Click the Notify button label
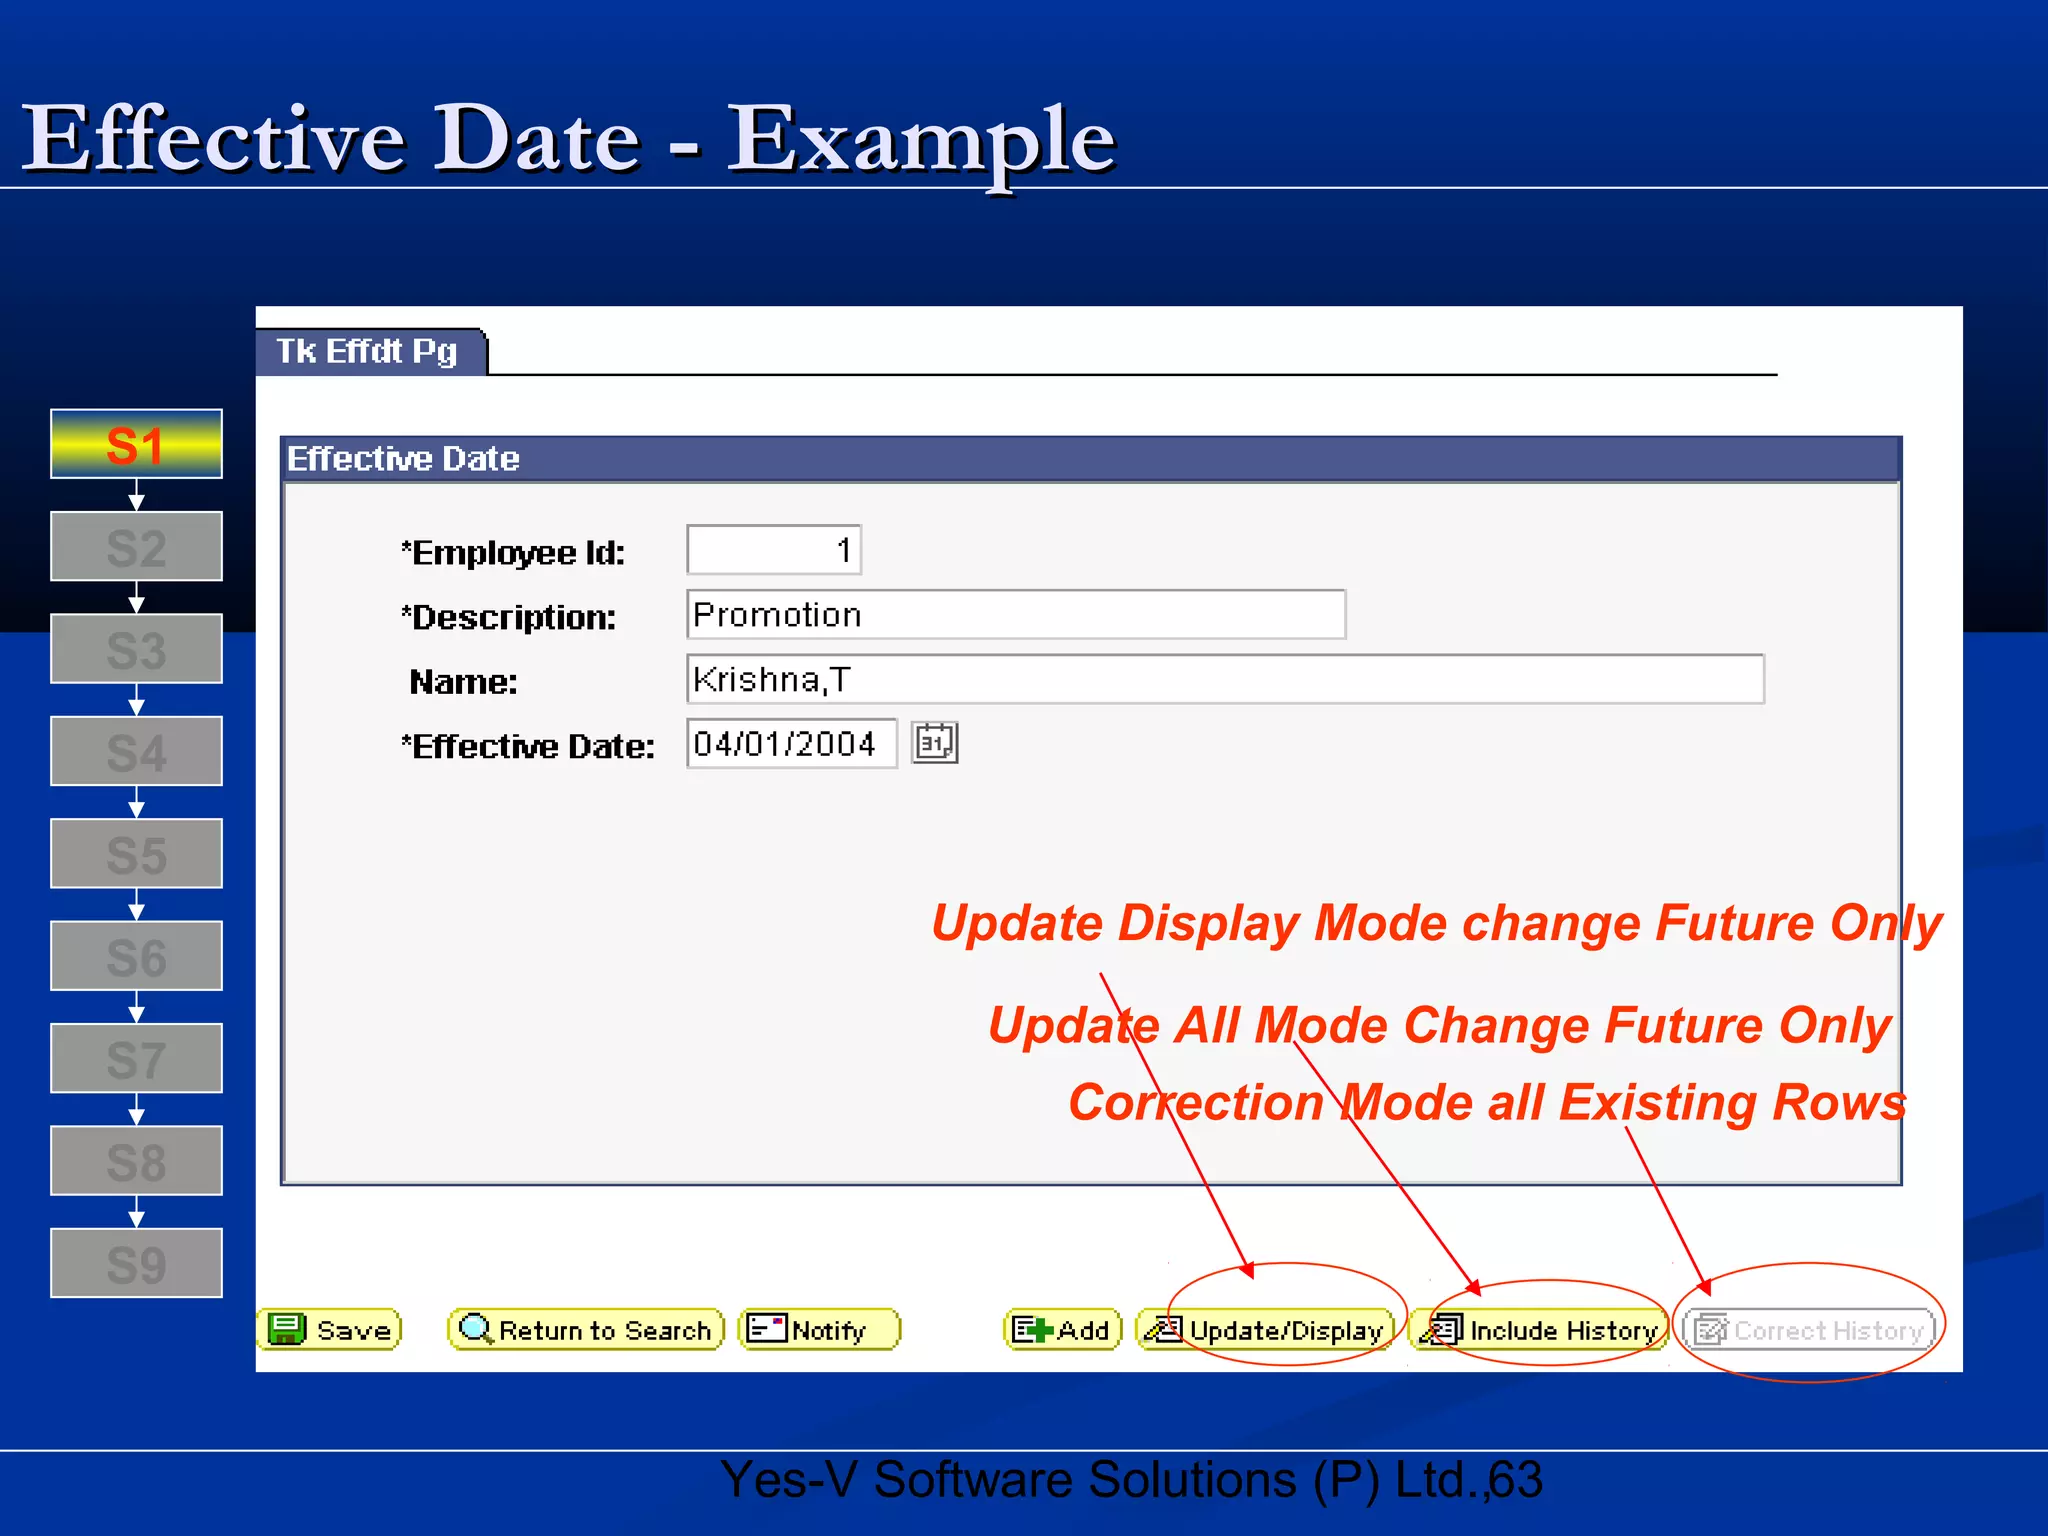 tap(828, 1331)
